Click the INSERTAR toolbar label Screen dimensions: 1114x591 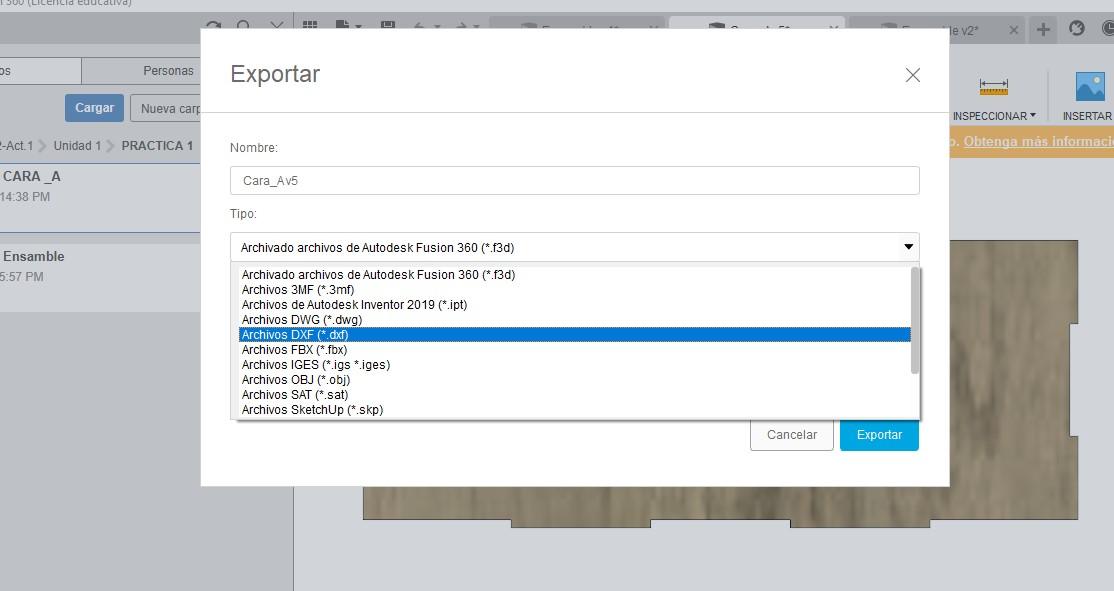(1087, 116)
